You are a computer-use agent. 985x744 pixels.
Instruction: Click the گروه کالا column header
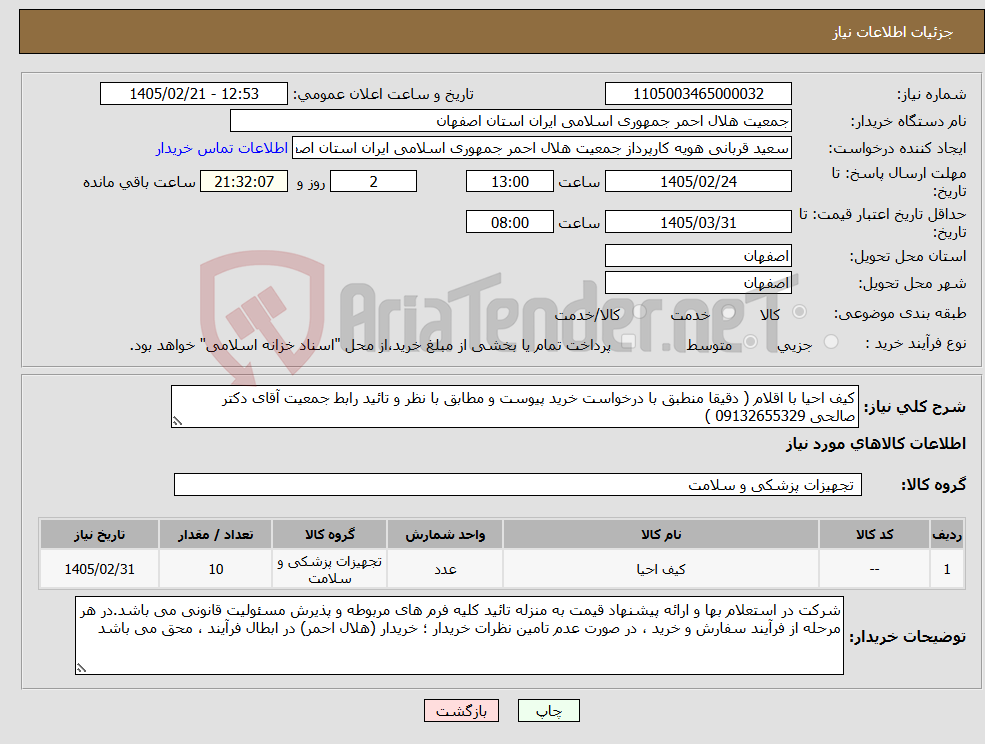point(330,534)
